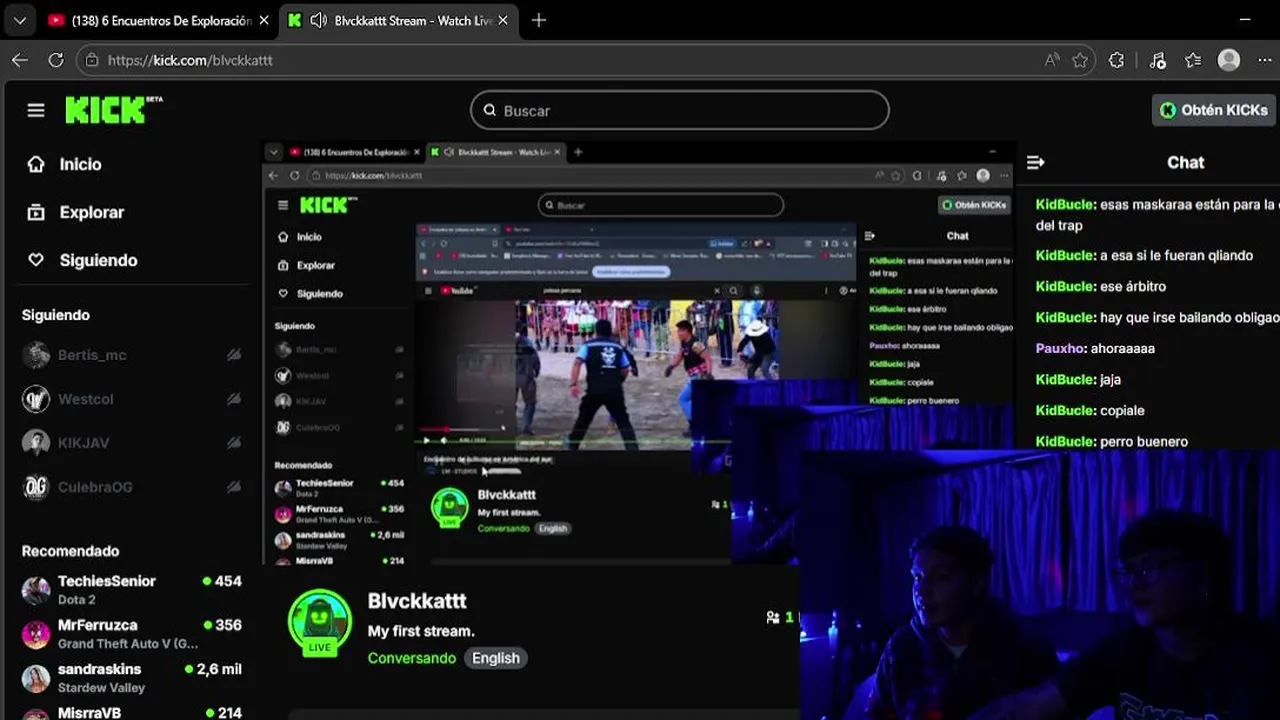Click the Obtén KICKs button

point(1214,110)
